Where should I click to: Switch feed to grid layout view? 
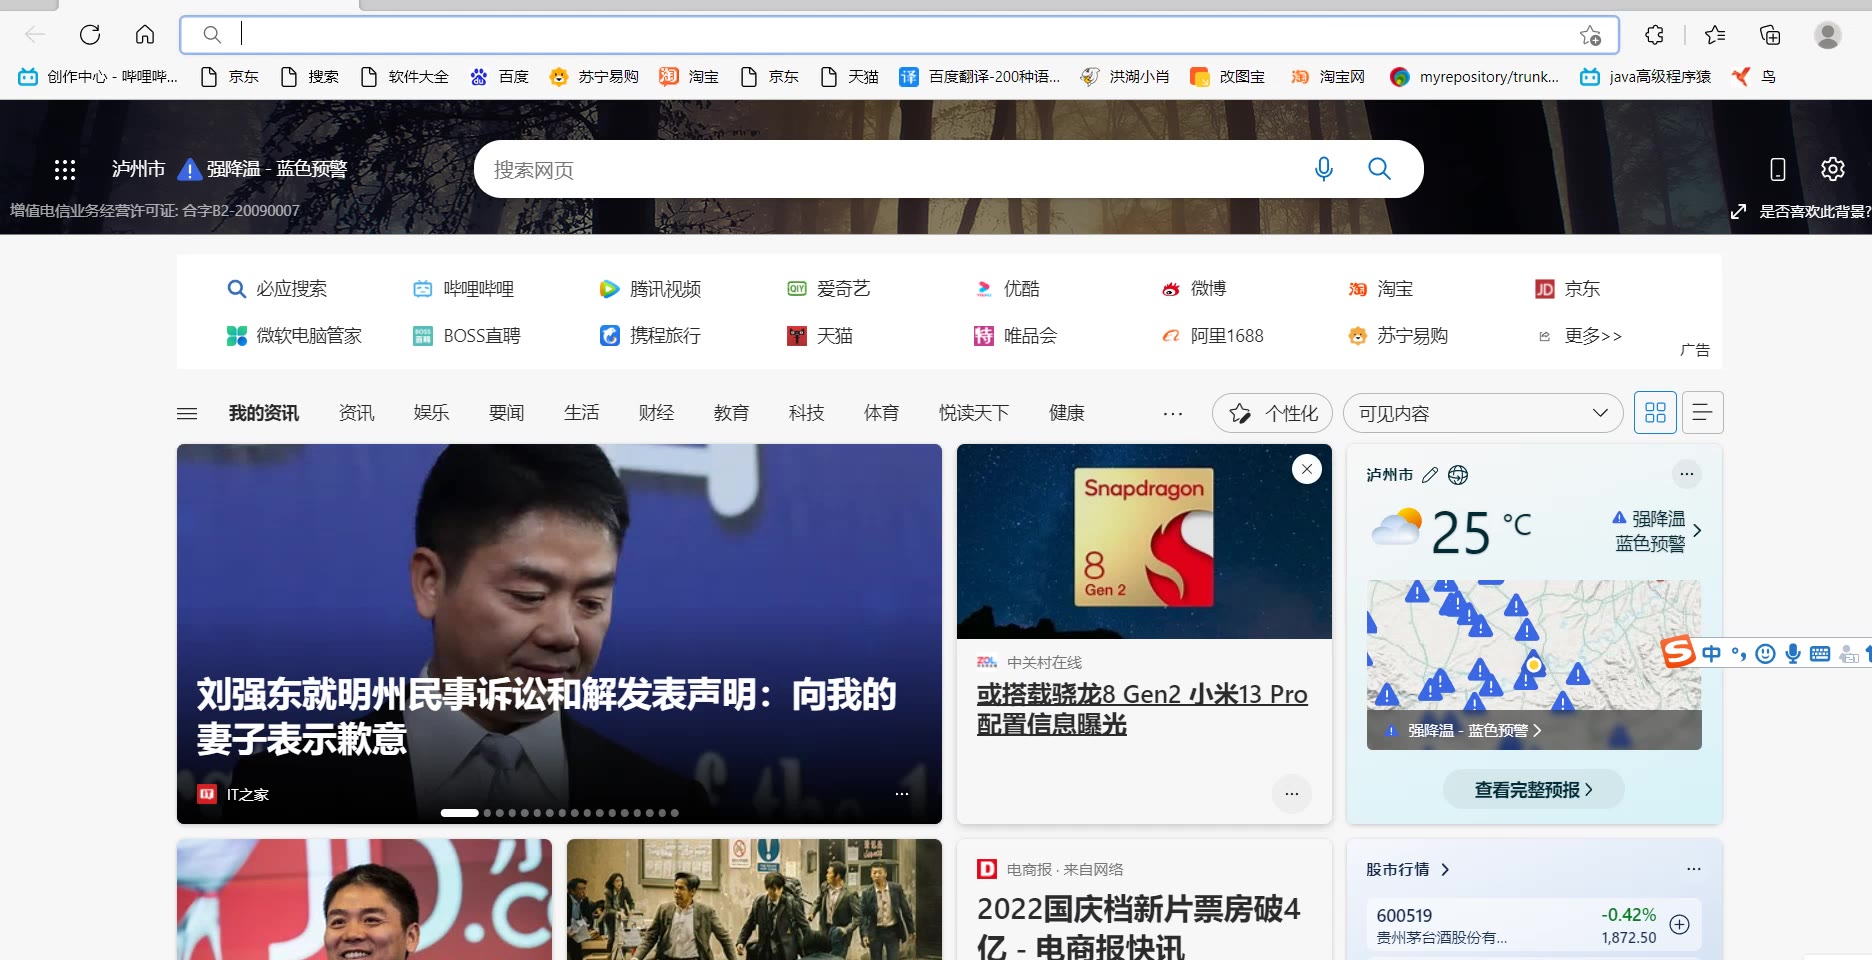1655,413
